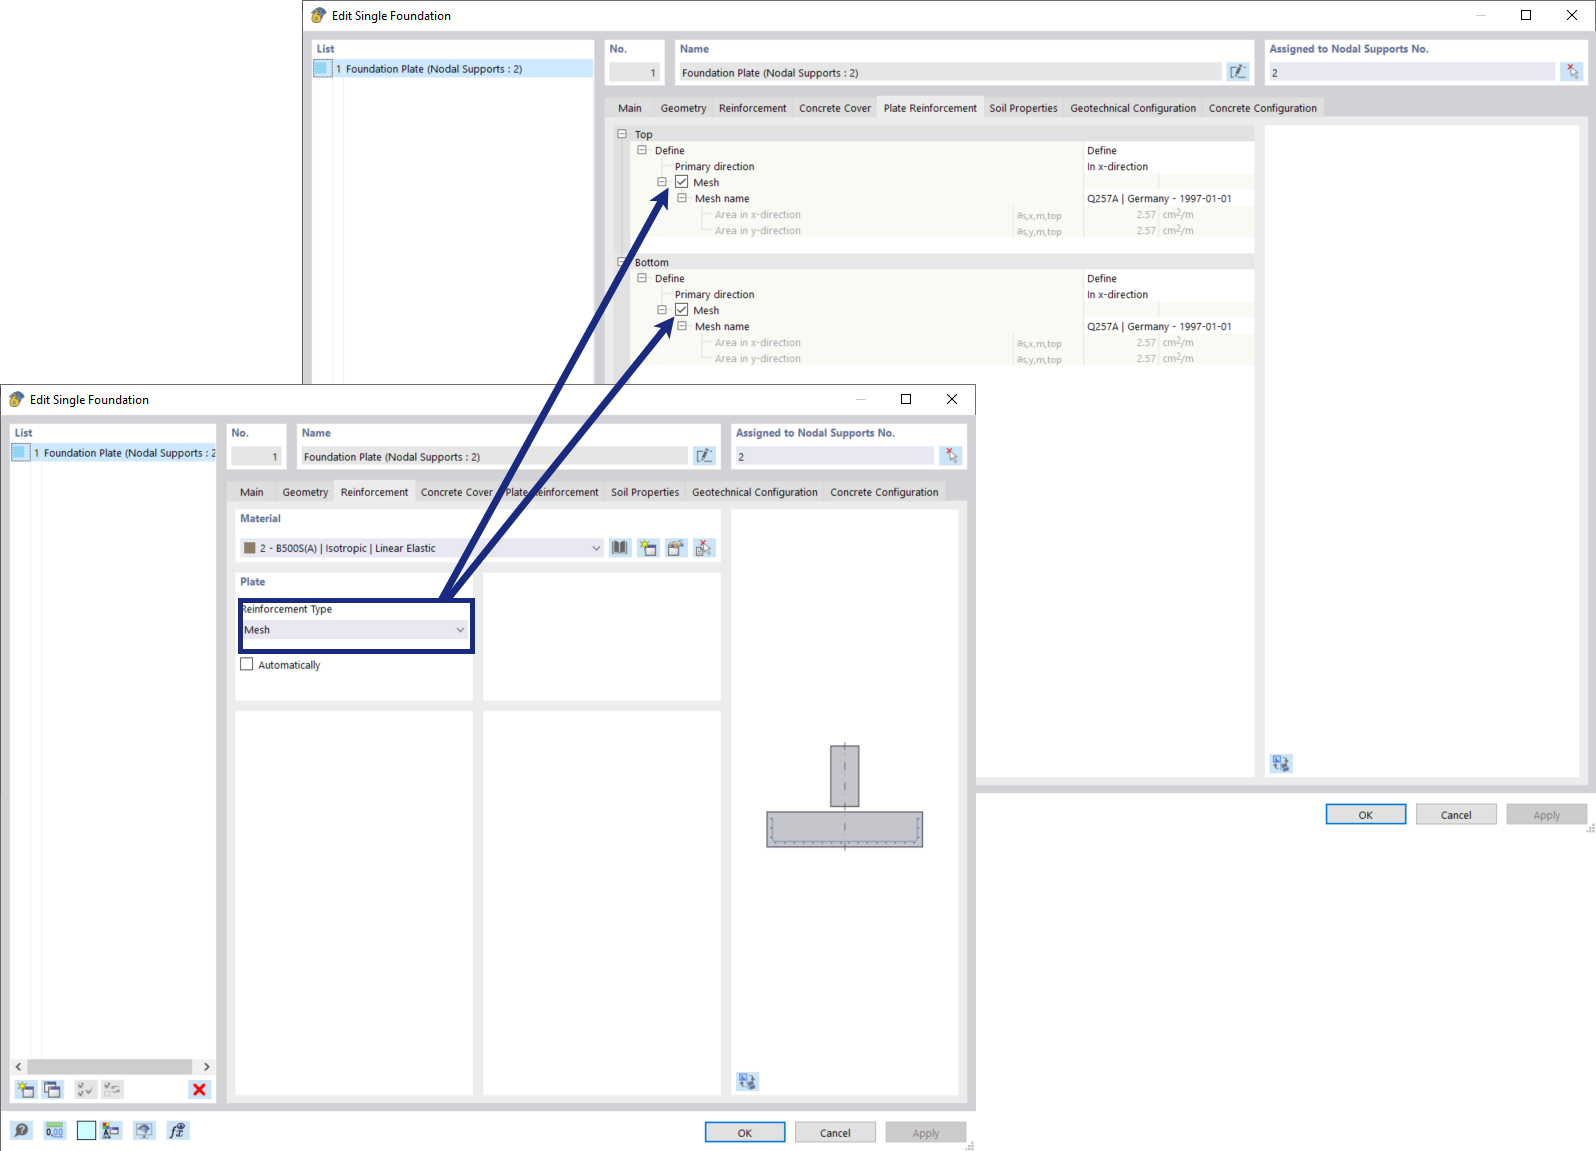Collapse the Mesh name node under Bottom
Viewport: 1596px width, 1151px height.
click(x=682, y=326)
